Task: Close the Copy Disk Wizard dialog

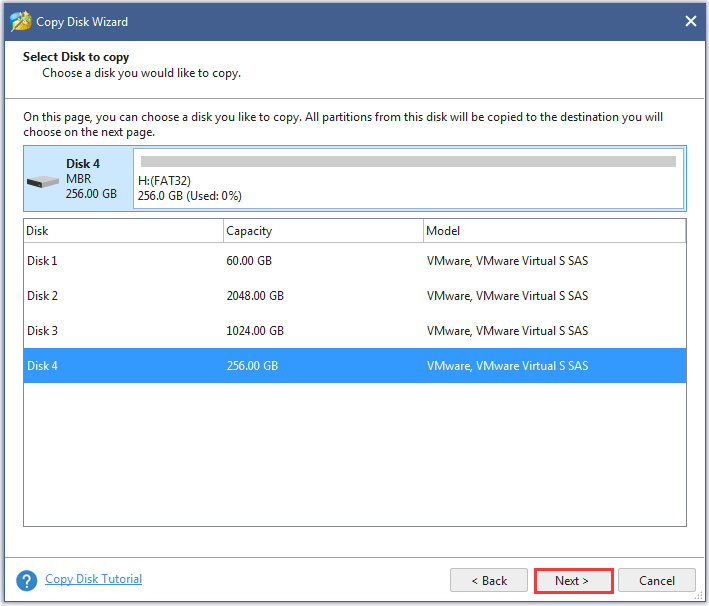Action: coord(690,21)
